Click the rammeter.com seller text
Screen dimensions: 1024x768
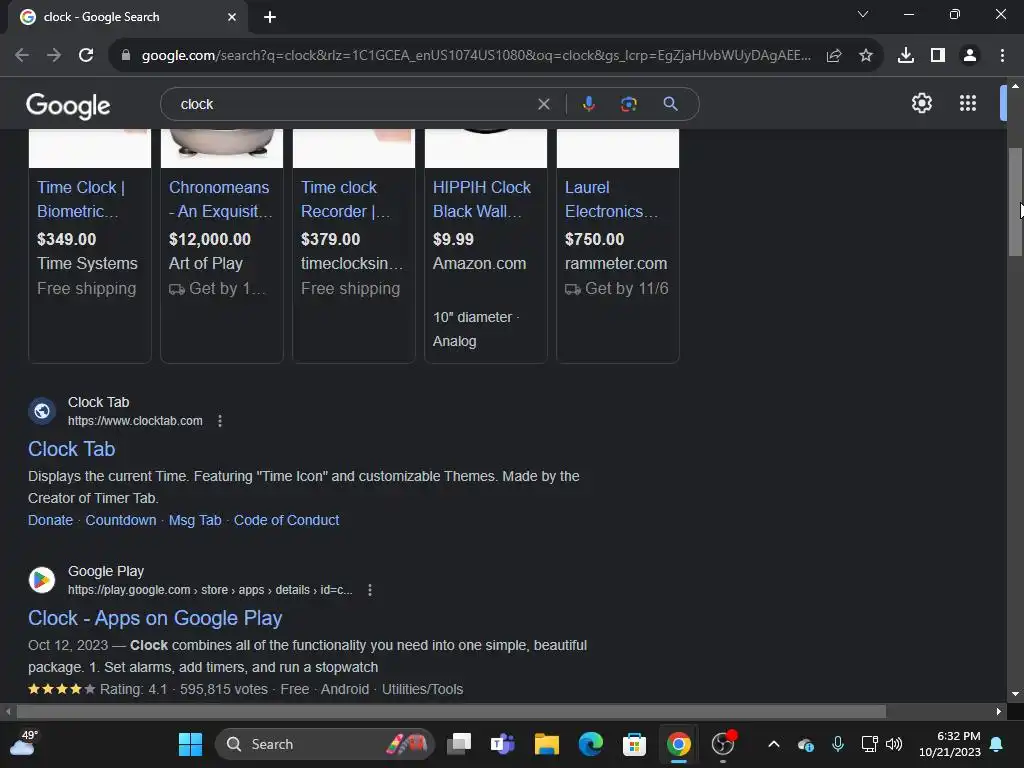(x=616, y=264)
